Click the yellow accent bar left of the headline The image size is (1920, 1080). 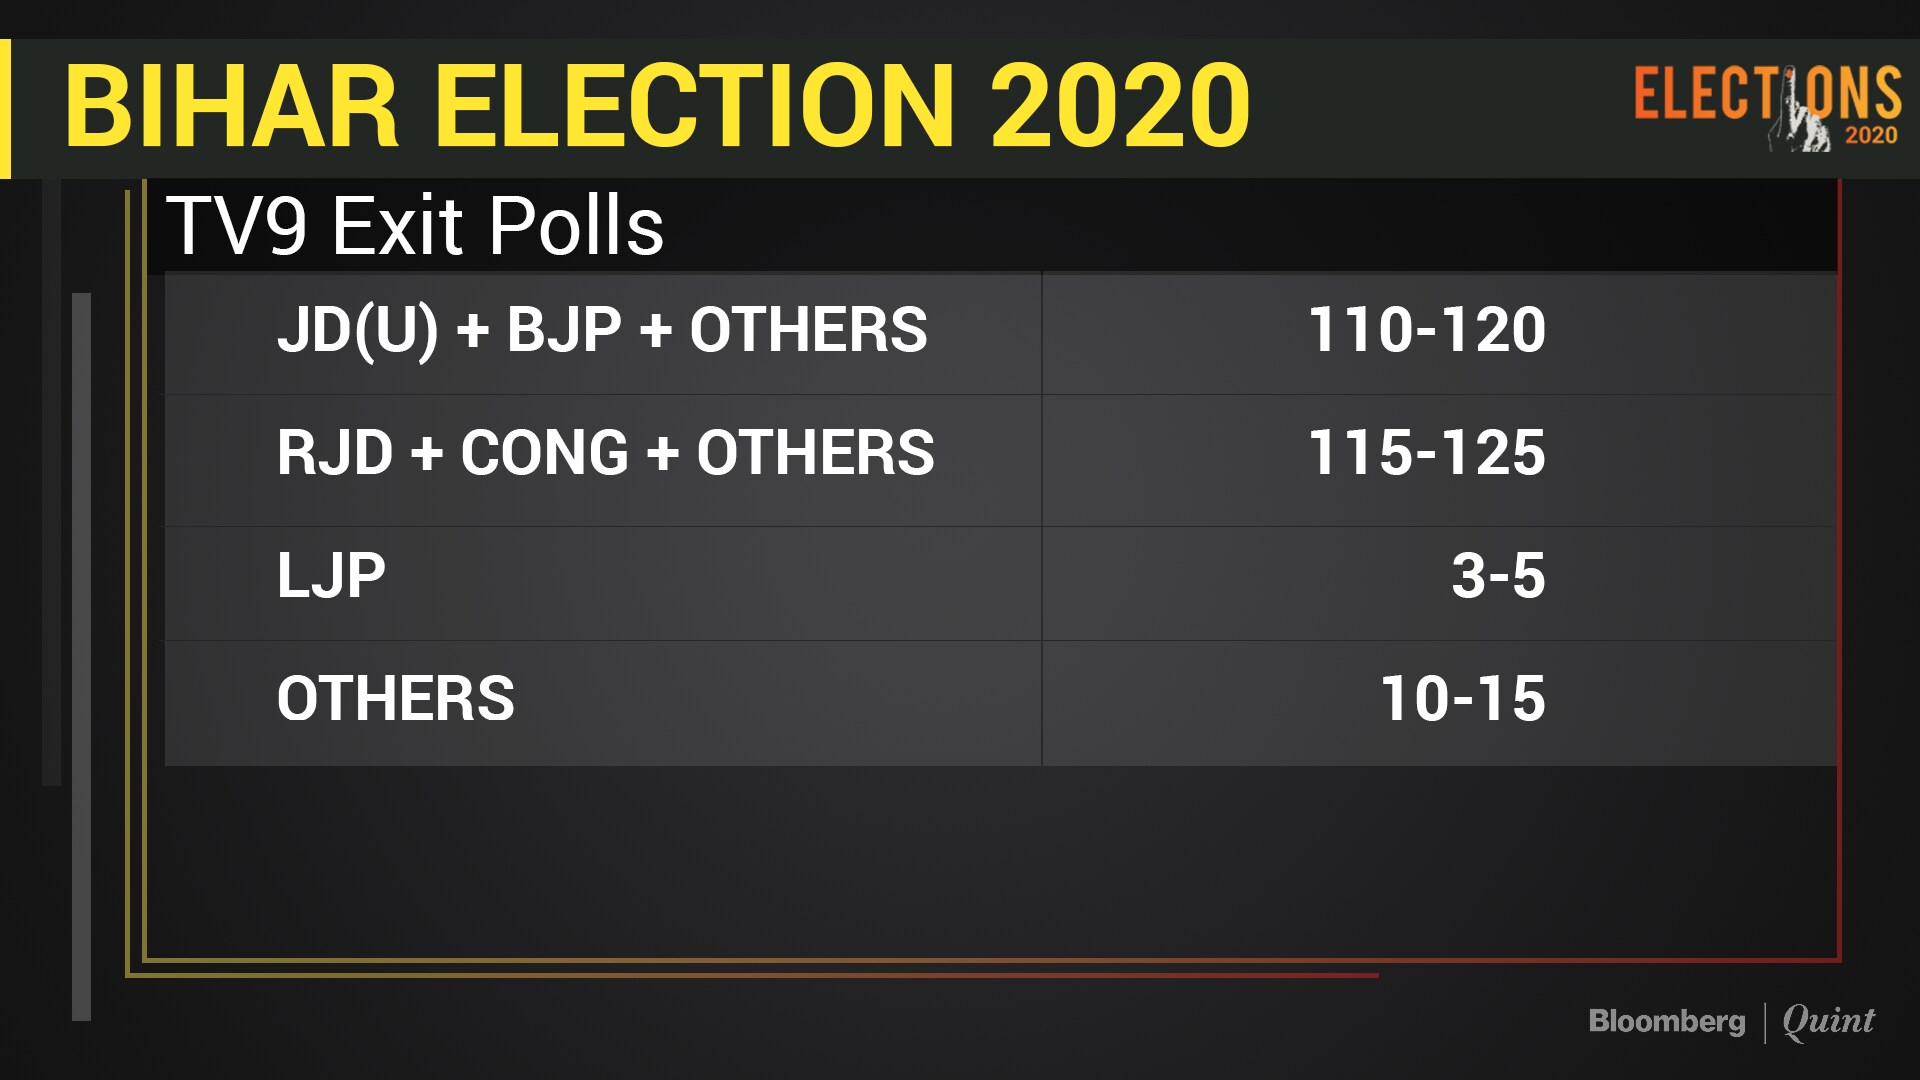(x=5, y=108)
